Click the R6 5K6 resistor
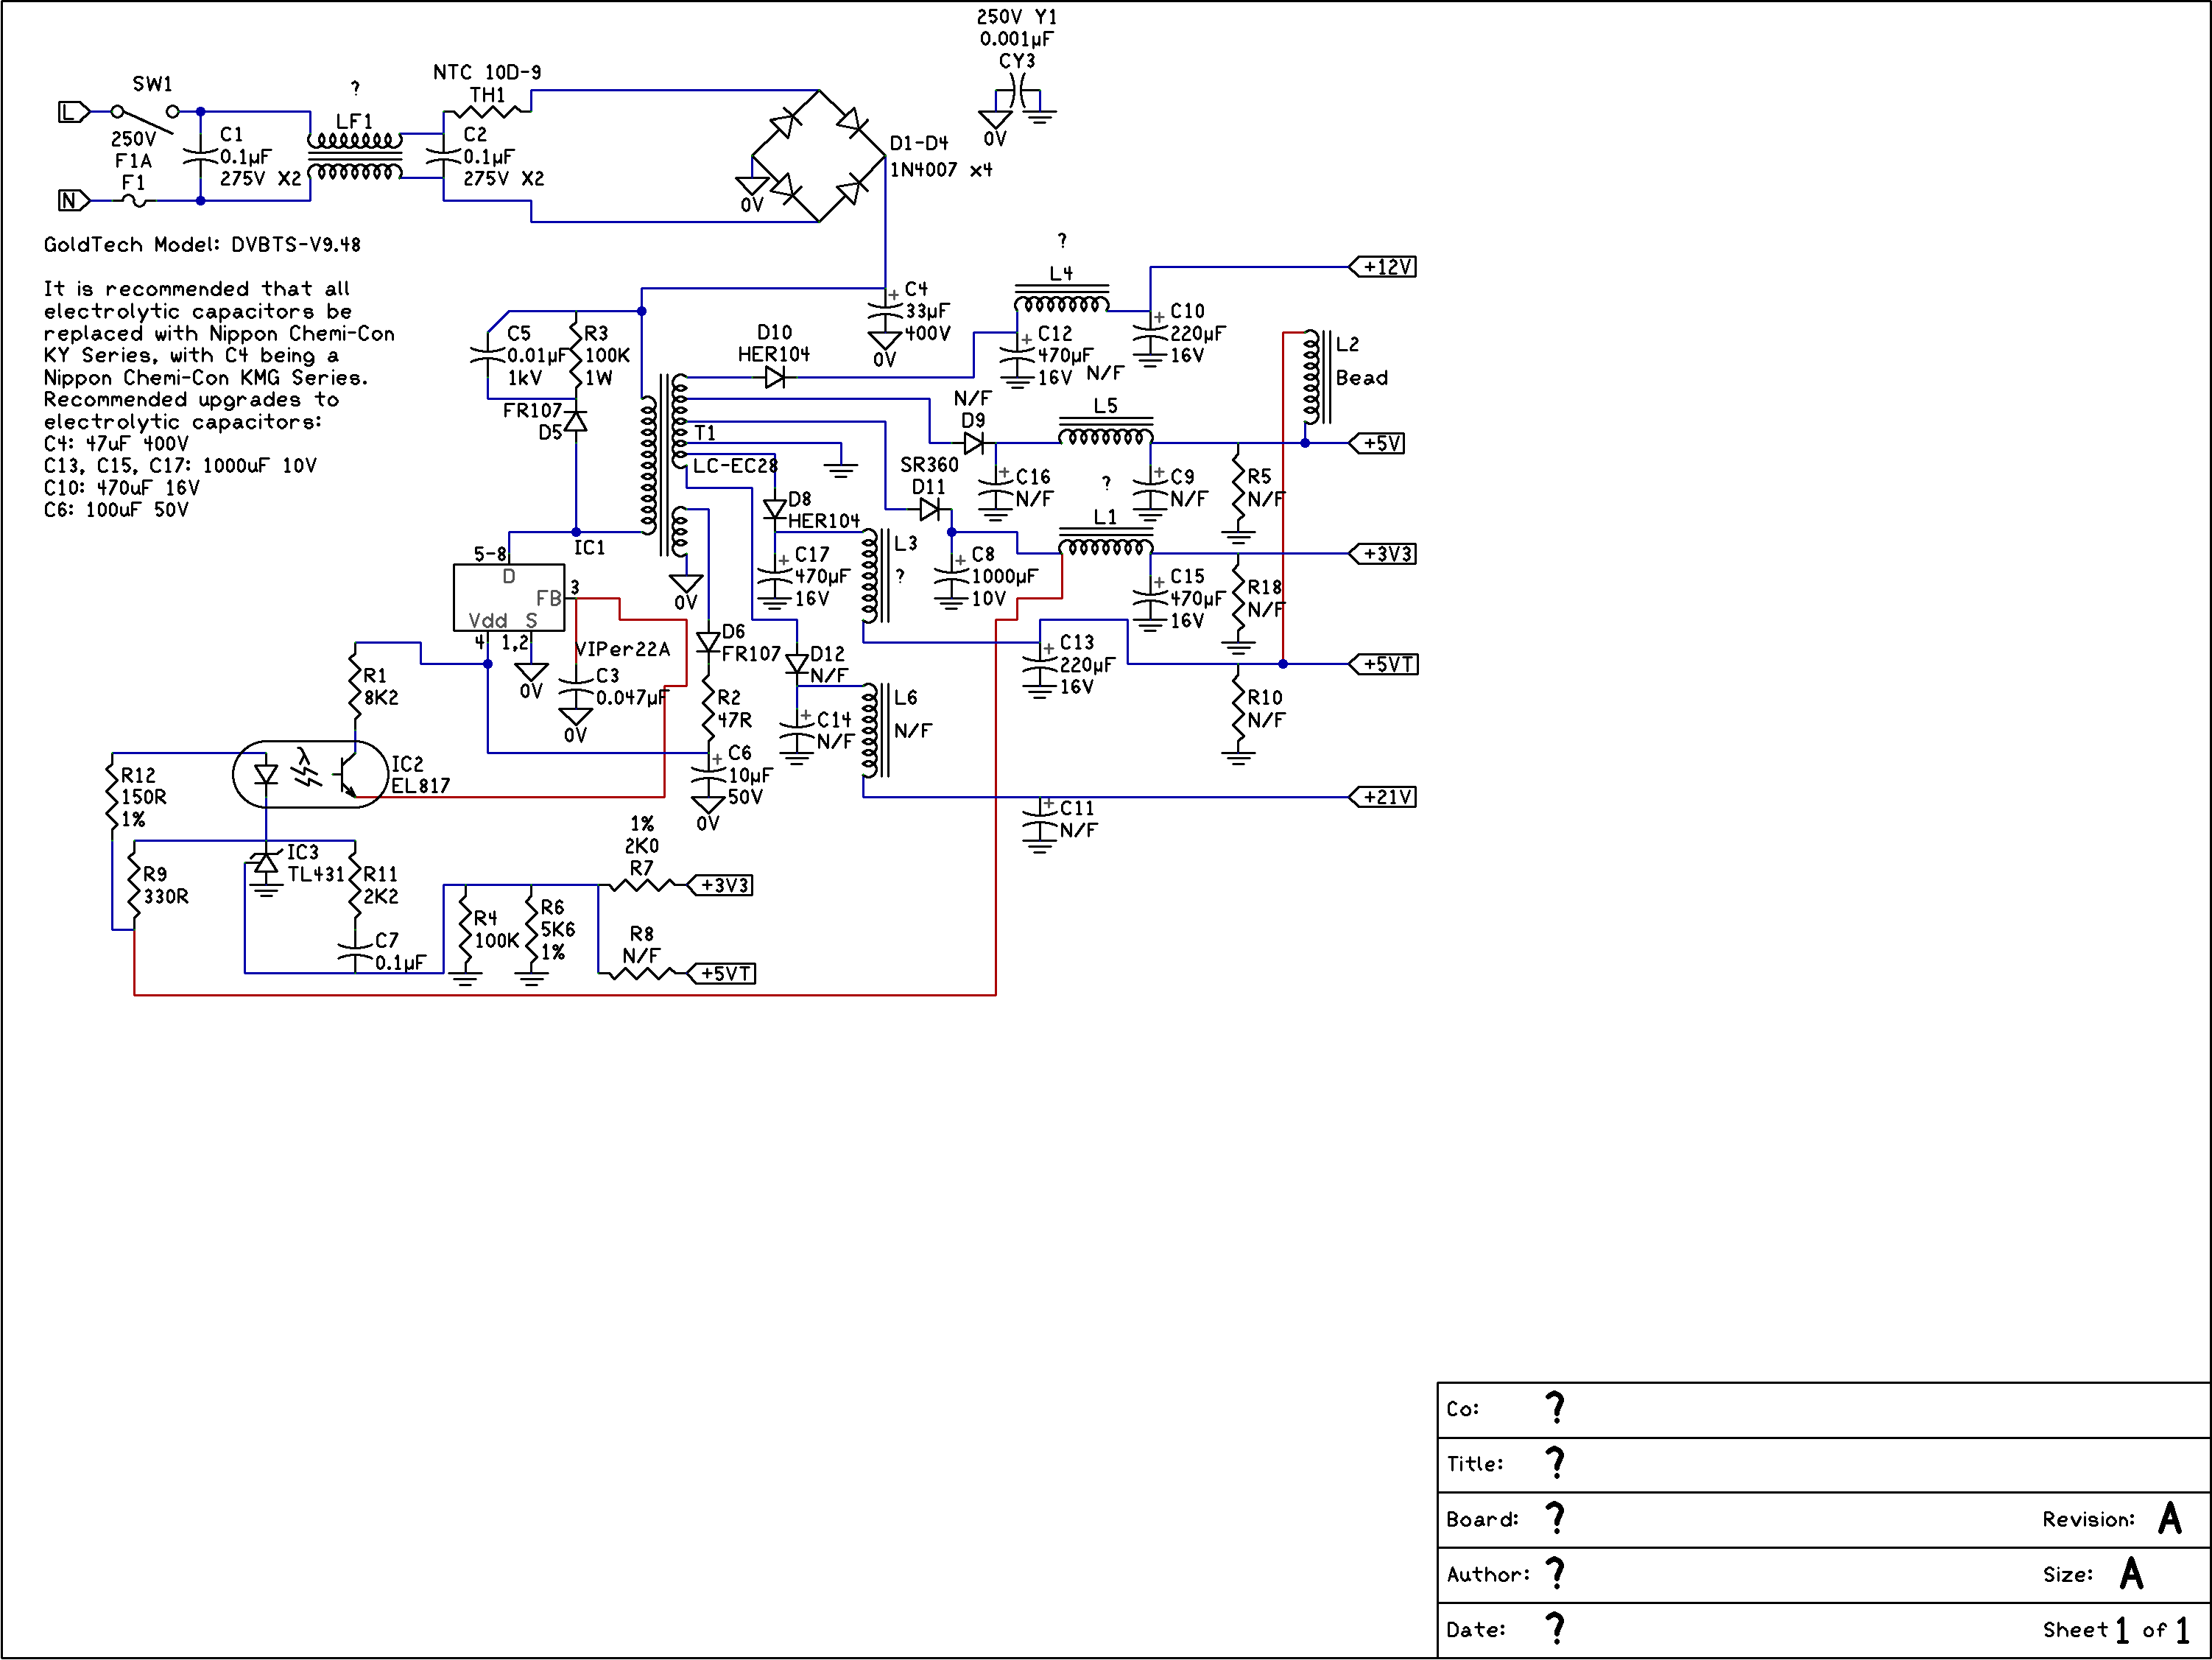2212x1660 pixels. click(x=531, y=929)
